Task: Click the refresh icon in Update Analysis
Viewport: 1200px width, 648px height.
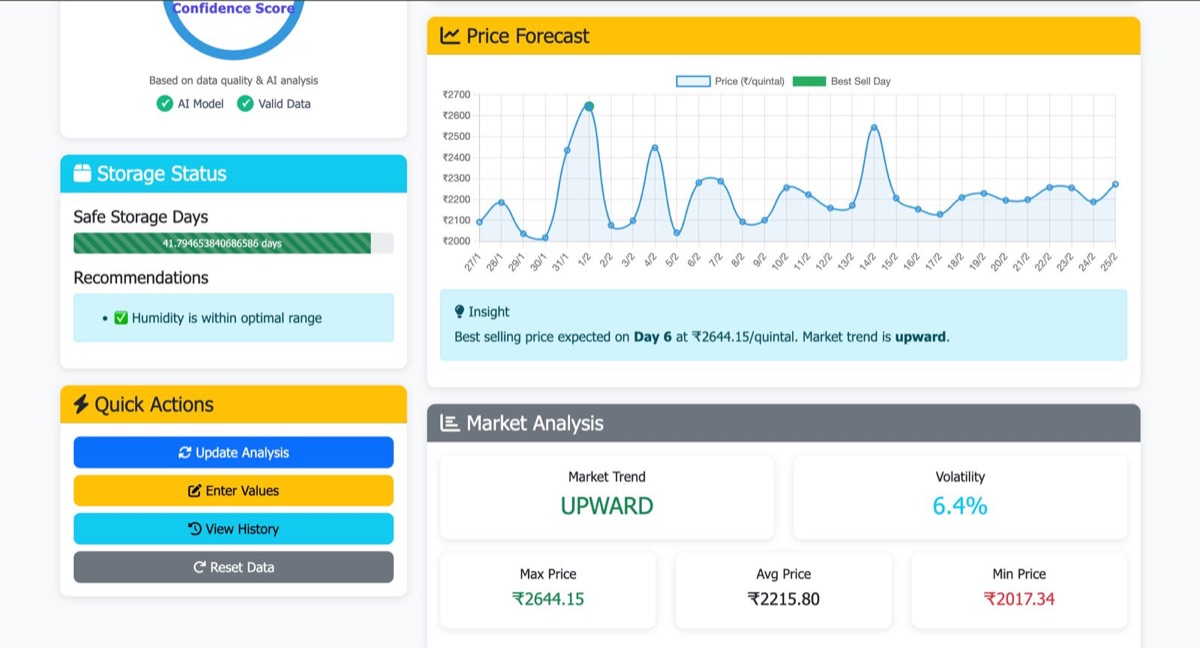Action: click(185, 453)
